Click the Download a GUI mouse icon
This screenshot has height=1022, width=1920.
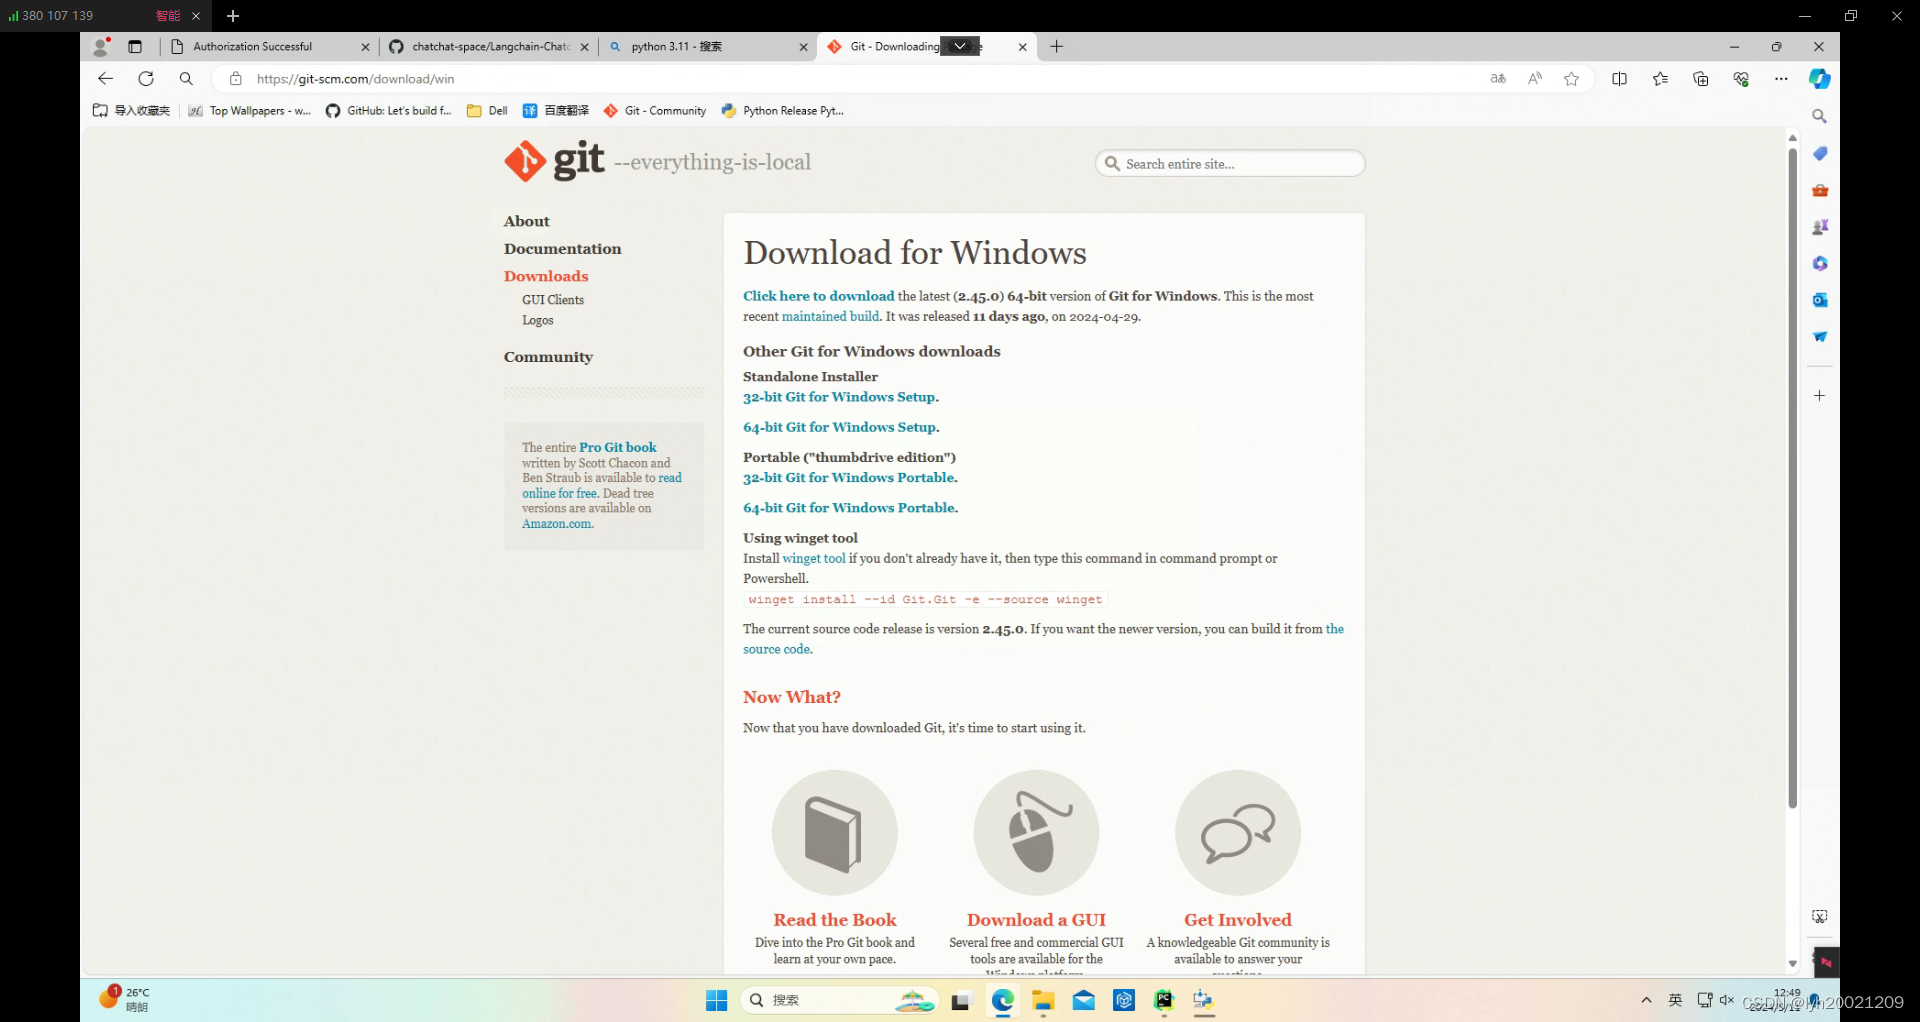tap(1037, 833)
